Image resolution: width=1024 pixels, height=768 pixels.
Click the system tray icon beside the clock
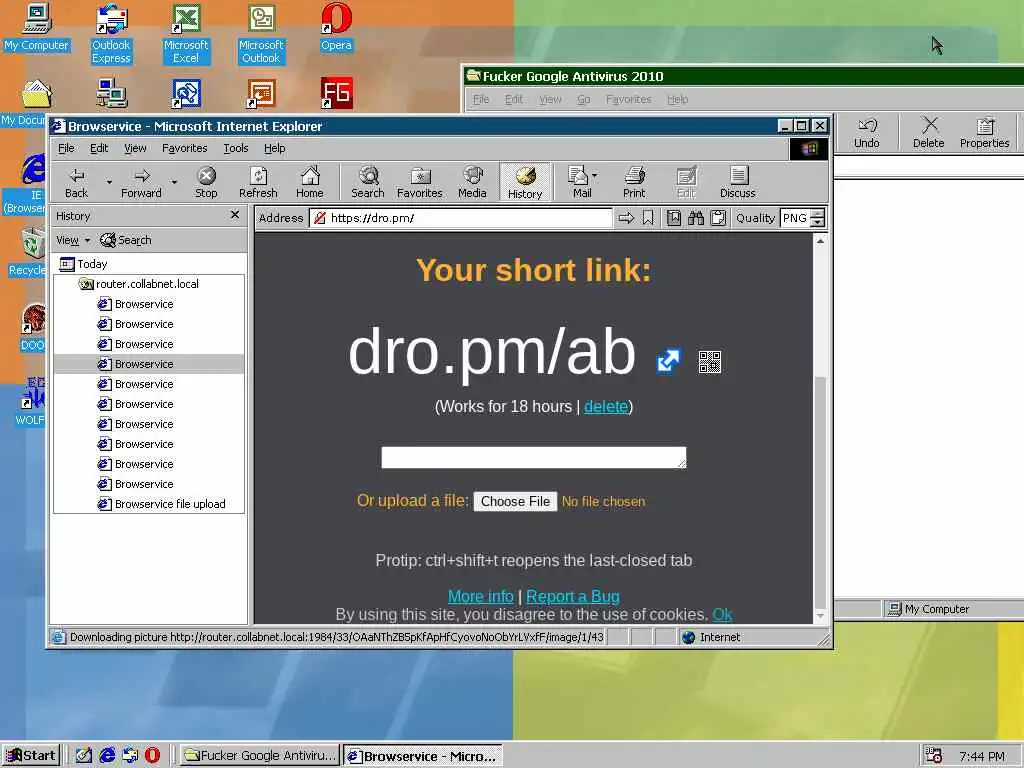point(934,756)
